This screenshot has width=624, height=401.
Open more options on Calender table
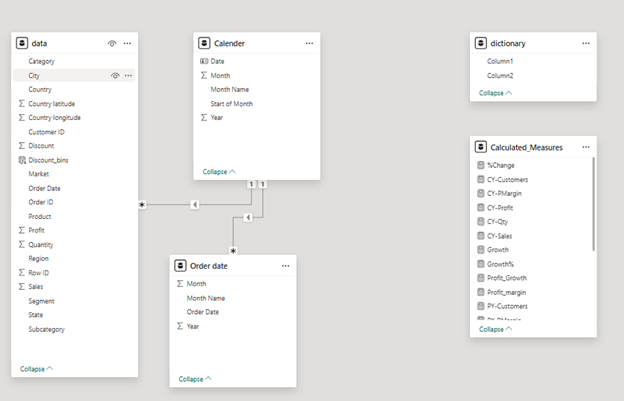pyautogui.click(x=309, y=44)
